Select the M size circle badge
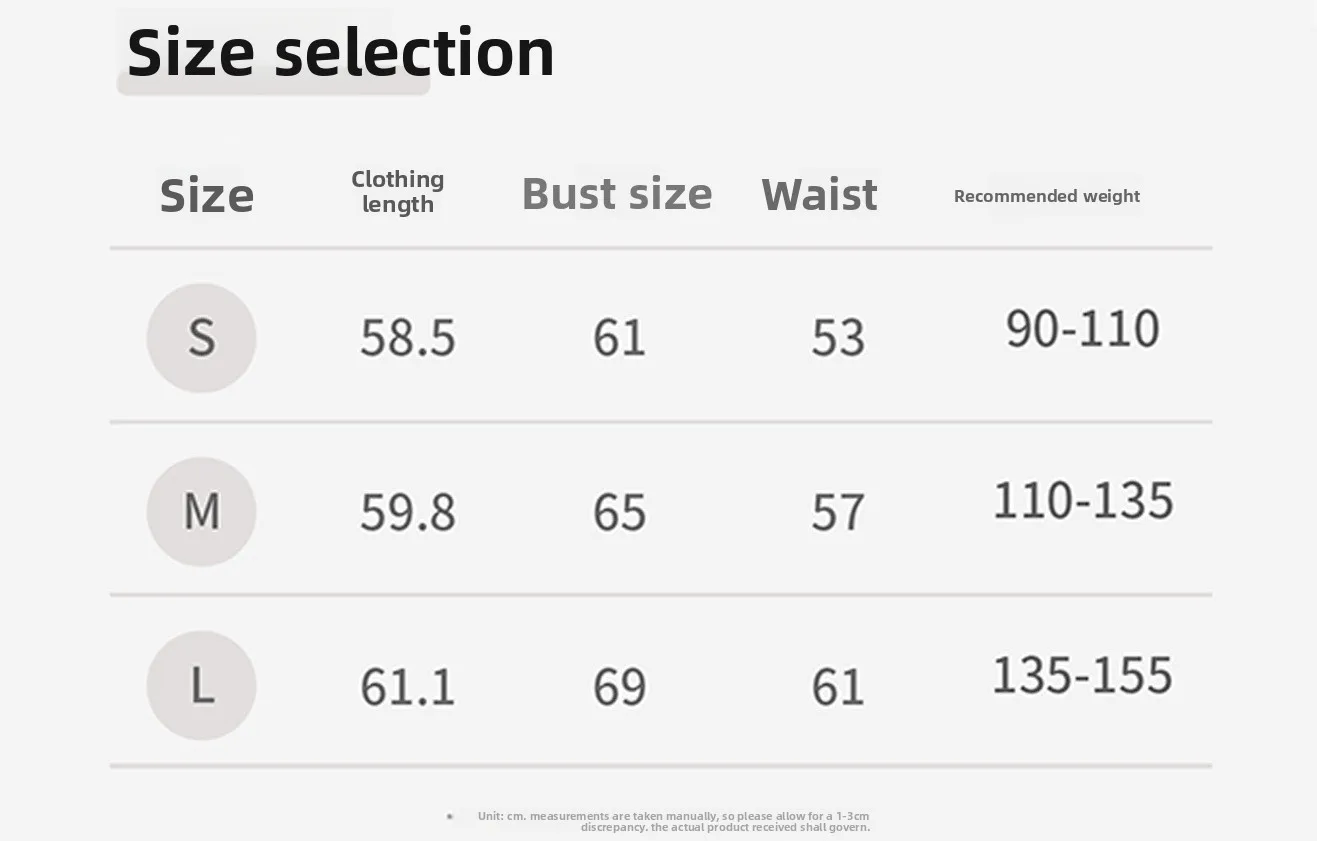This screenshot has width=1317, height=841. pos(201,511)
